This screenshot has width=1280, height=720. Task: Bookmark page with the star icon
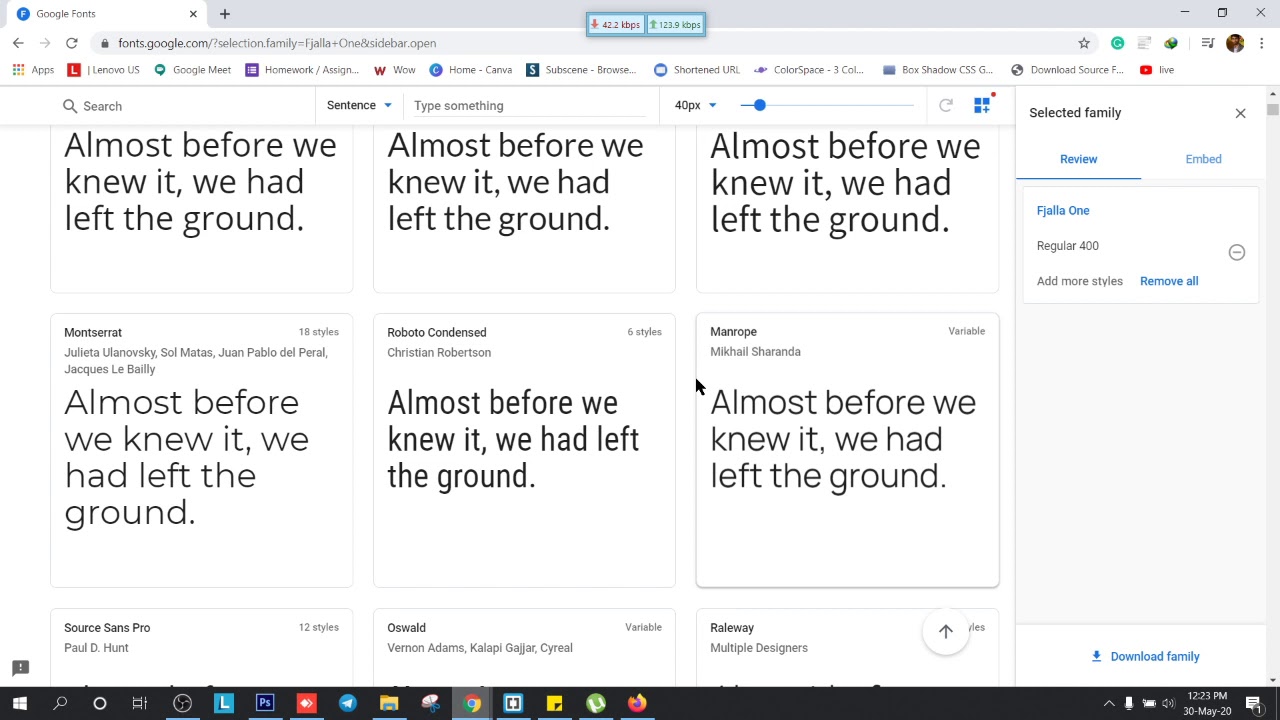(1084, 43)
